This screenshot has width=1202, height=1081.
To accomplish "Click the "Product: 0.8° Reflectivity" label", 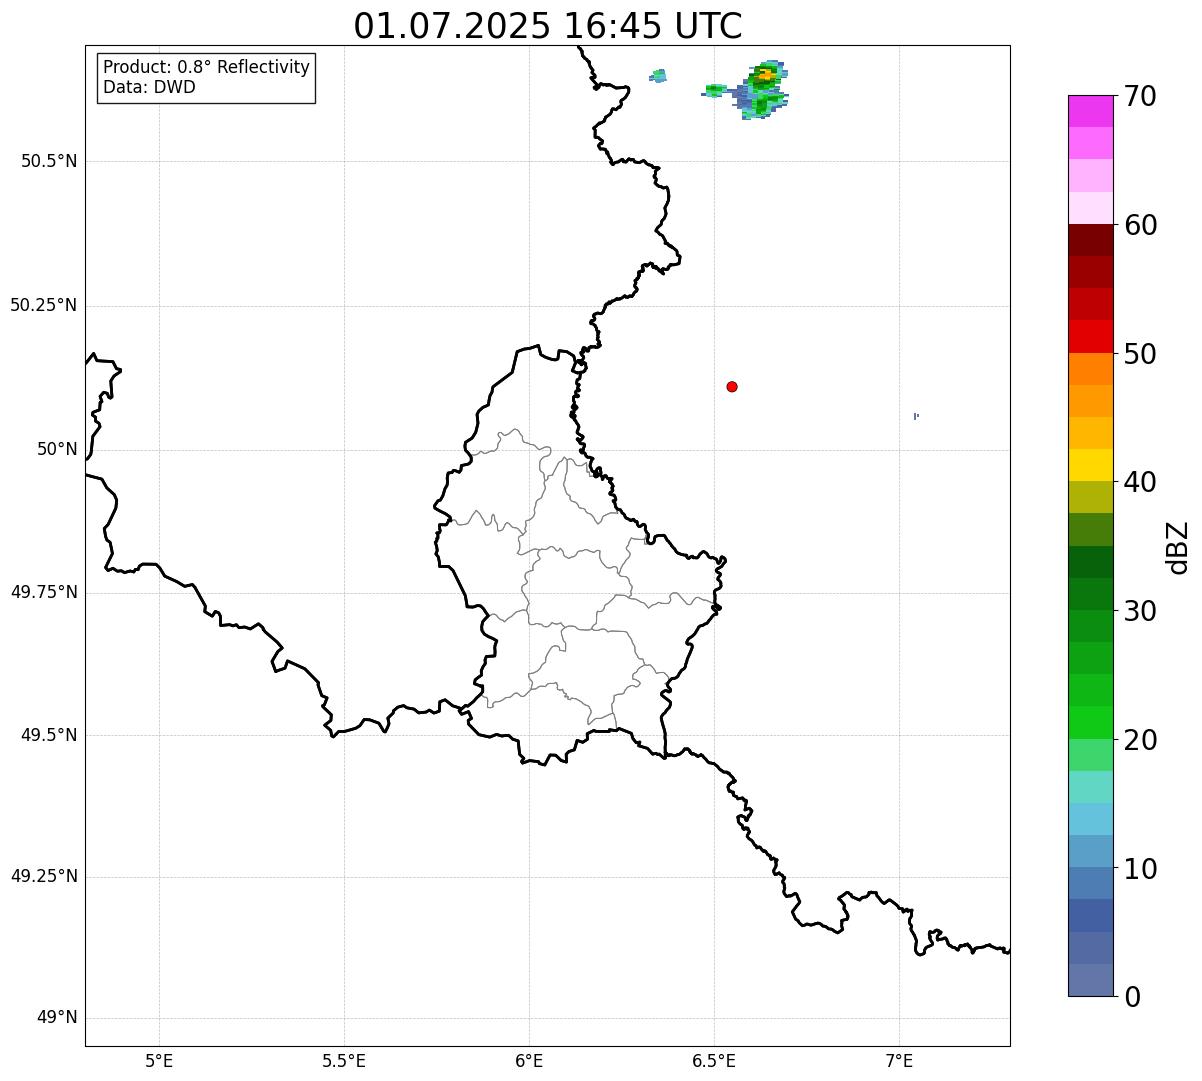I will (207, 67).
